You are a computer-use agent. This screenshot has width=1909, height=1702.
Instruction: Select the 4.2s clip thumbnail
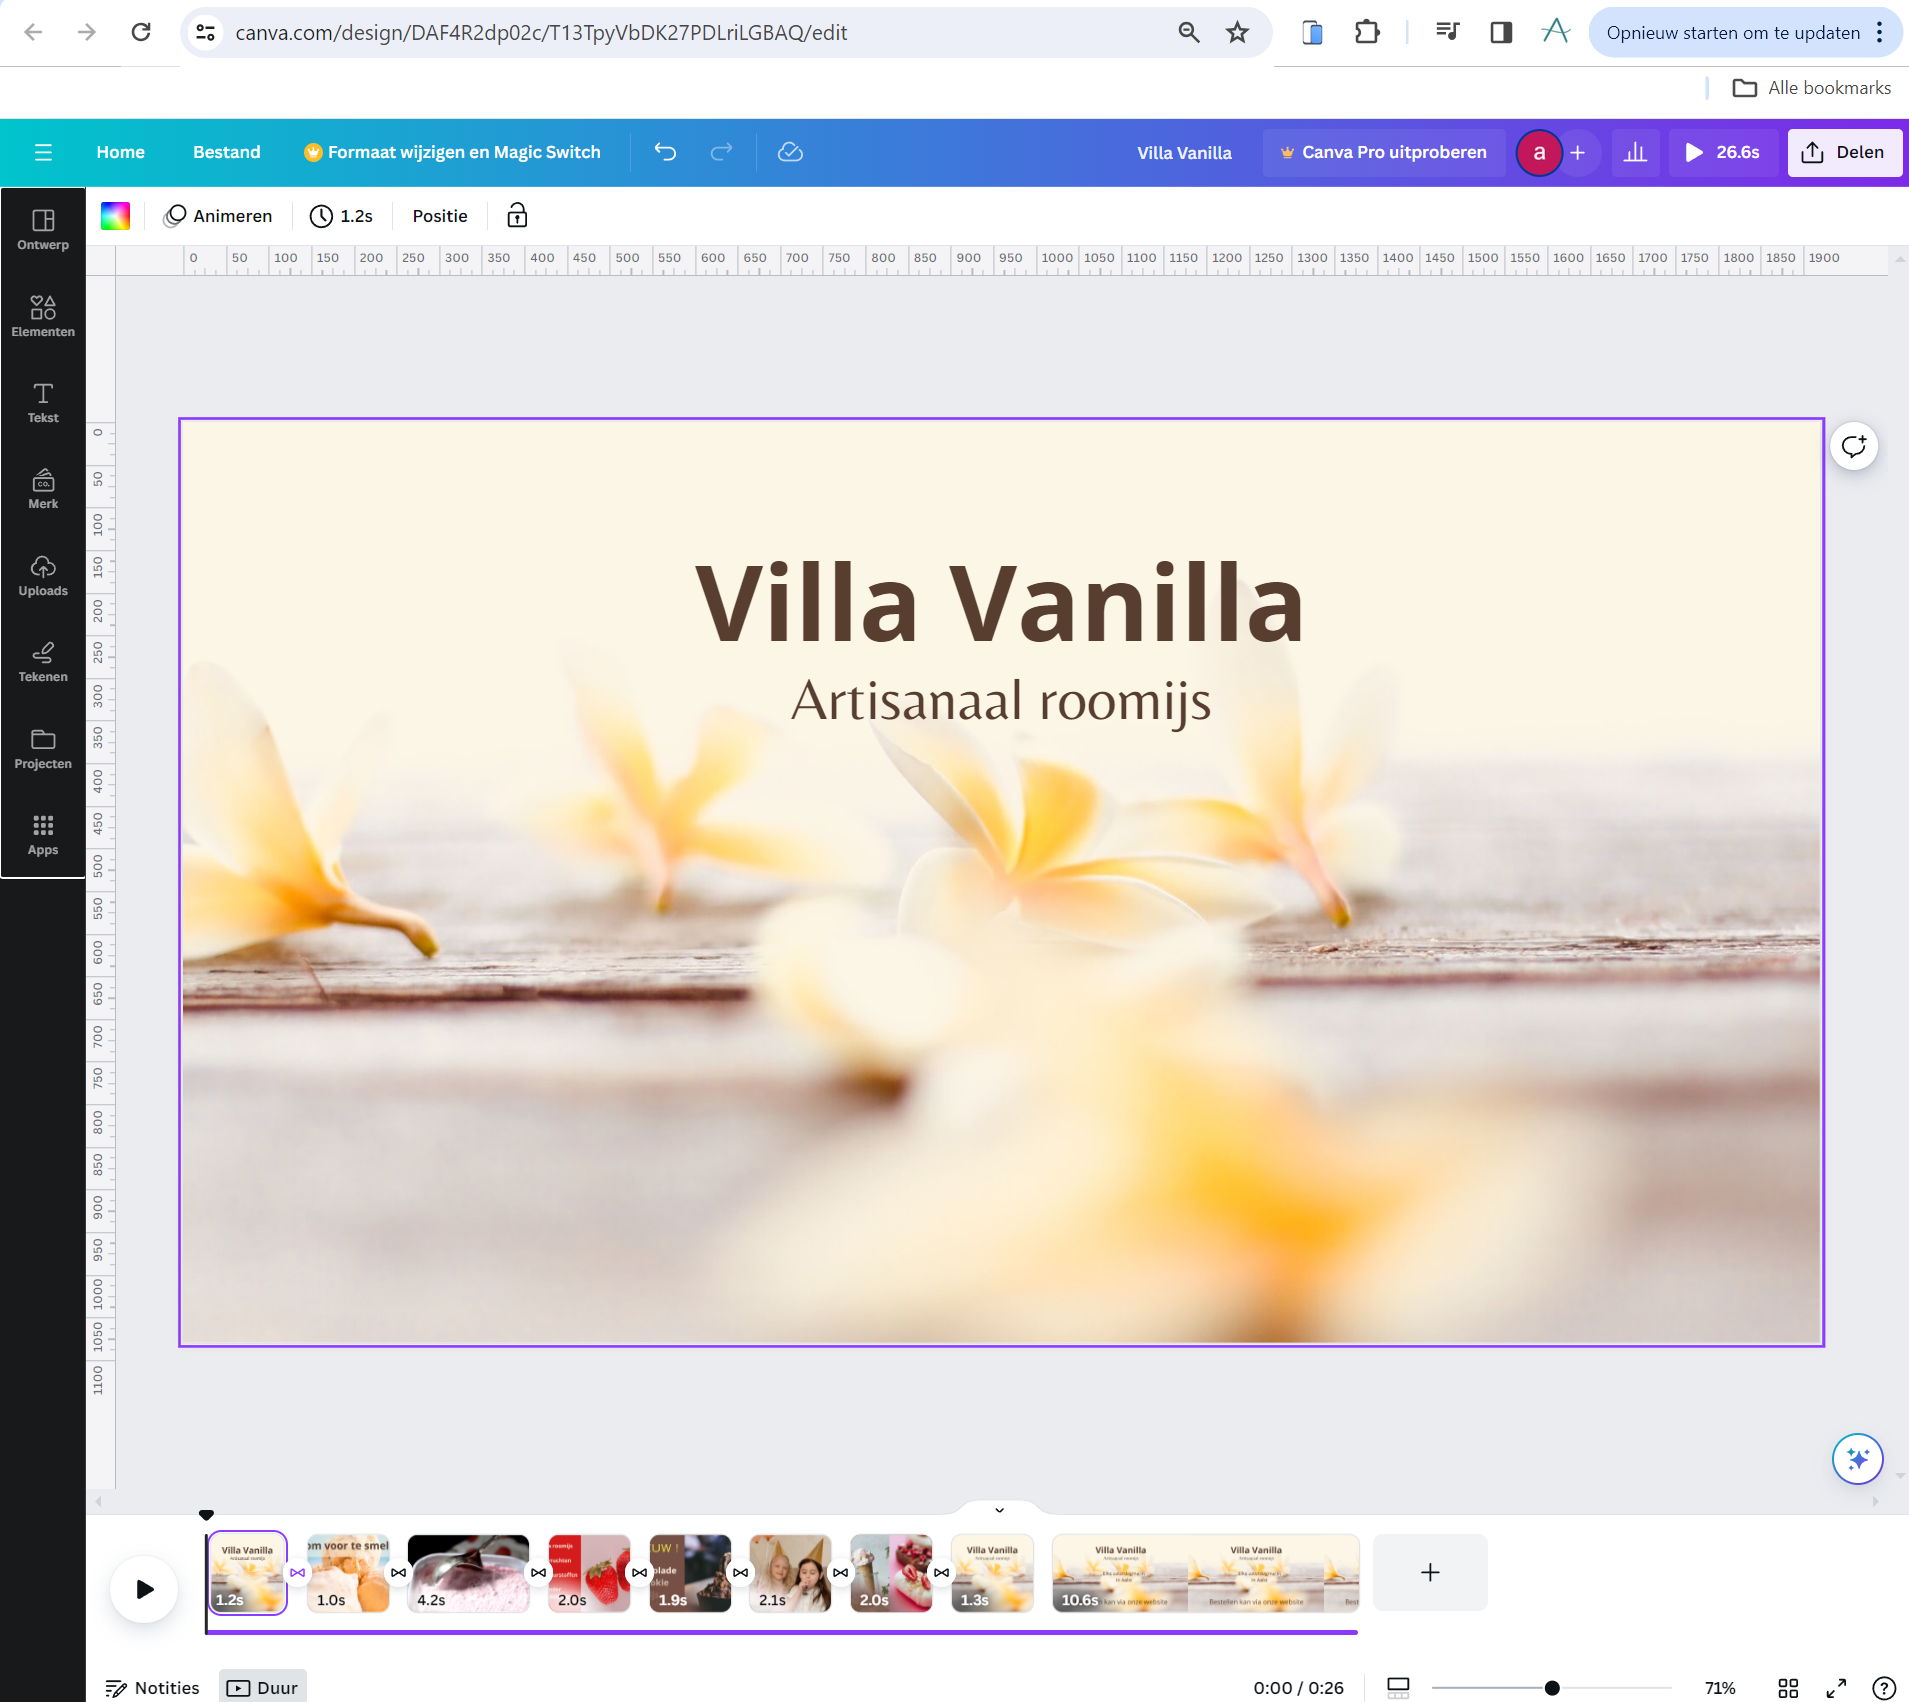[x=468, y=1573]
